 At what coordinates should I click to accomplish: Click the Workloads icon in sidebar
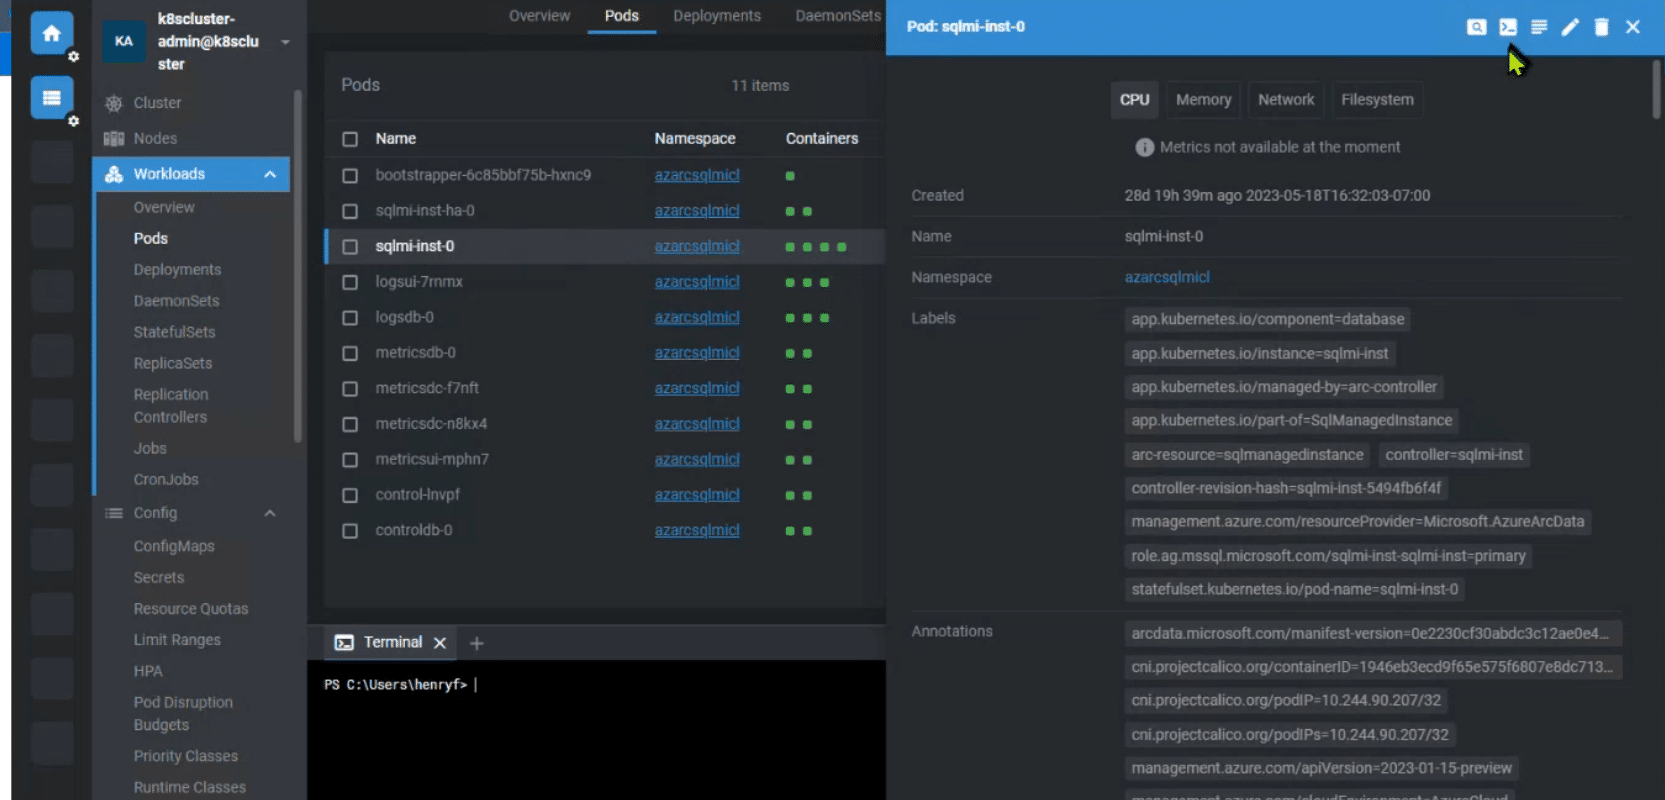point(114,174)
